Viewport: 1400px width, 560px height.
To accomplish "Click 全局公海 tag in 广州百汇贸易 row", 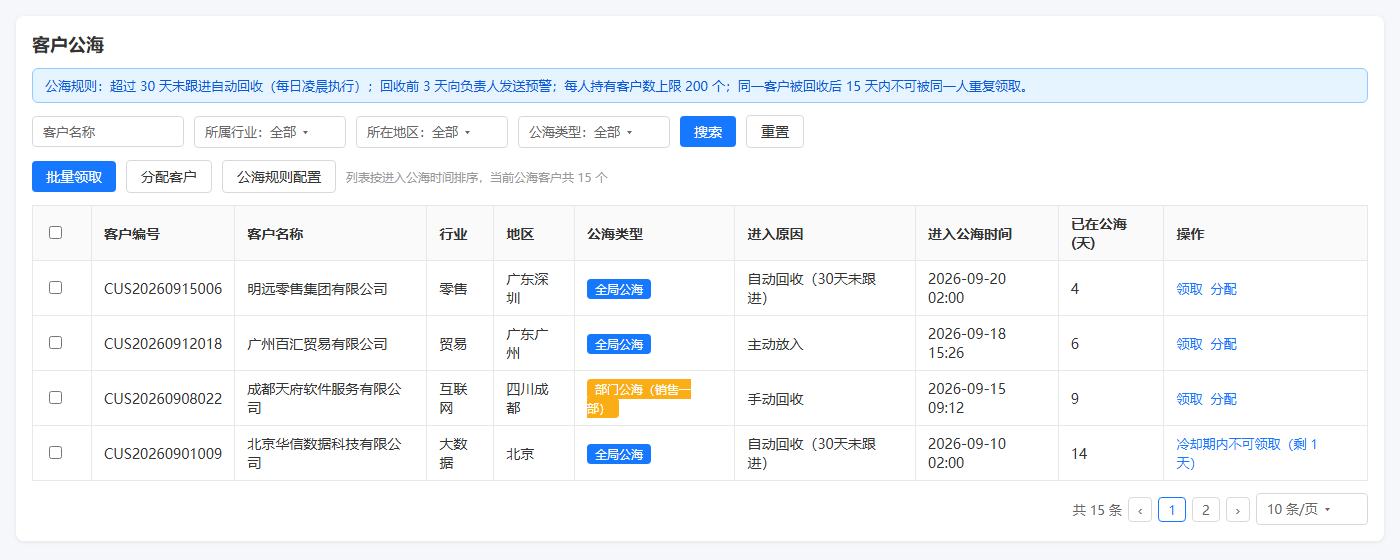I will (x=619, y=344).
